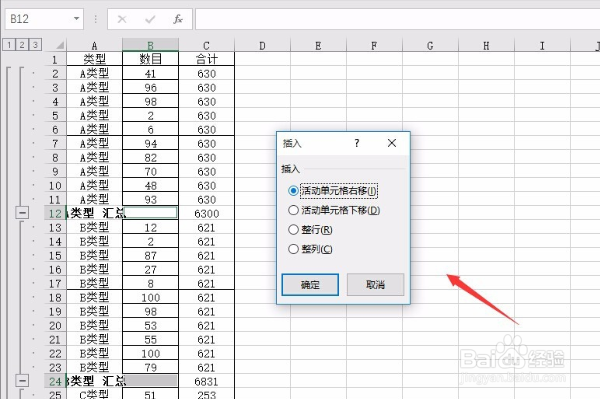Click the cell with value 82
600x399 pixels.
150,157
